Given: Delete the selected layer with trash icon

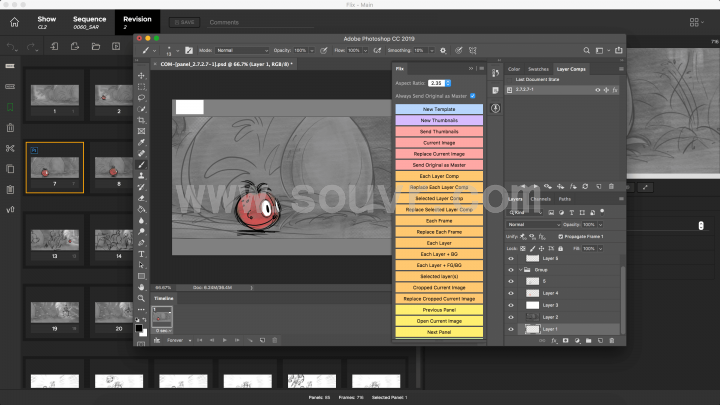Looking at the screenshot, I should 612,341.
